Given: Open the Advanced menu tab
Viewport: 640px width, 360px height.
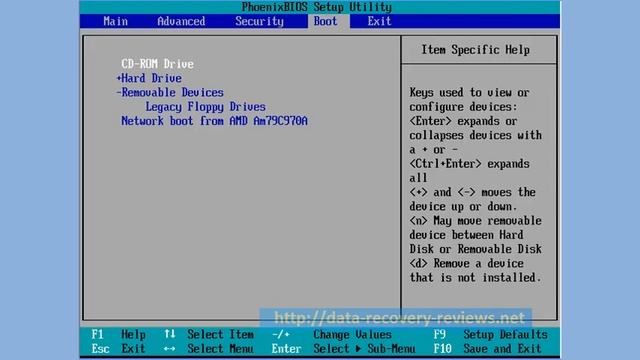Looking at the screenshot, I should (x=181, y=21).
